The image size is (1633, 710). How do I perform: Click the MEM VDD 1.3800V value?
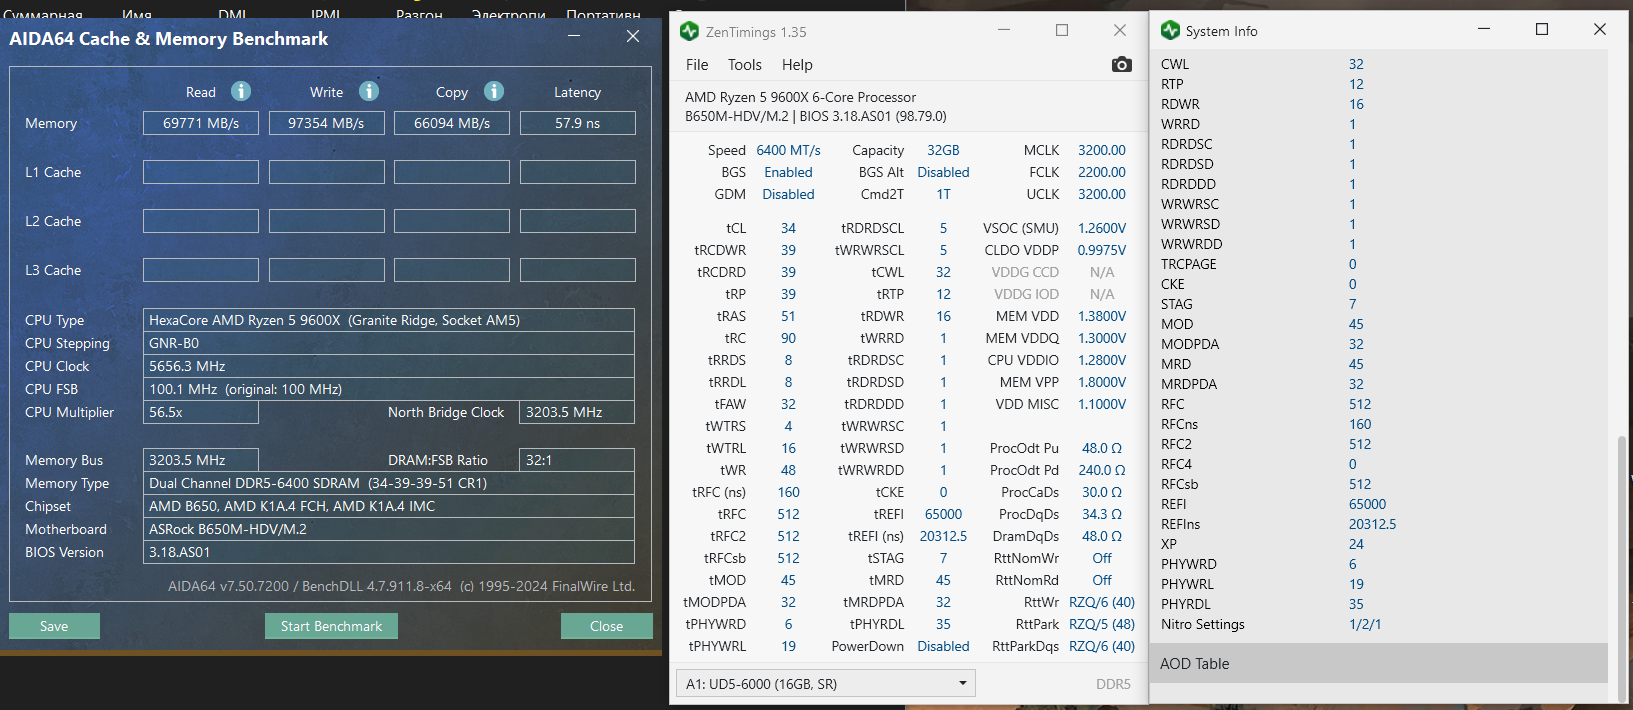(x=1101, y=316)
